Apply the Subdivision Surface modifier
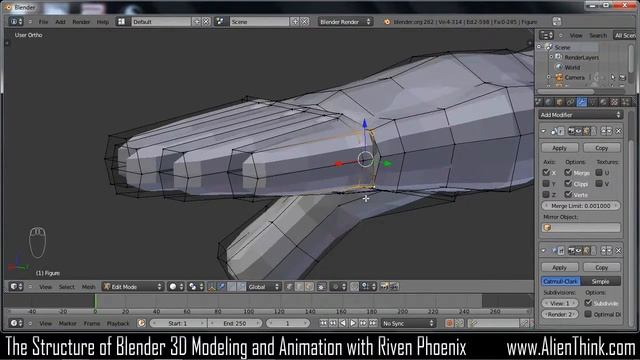Viewport: 640px width, 360px height. [559, 267]
